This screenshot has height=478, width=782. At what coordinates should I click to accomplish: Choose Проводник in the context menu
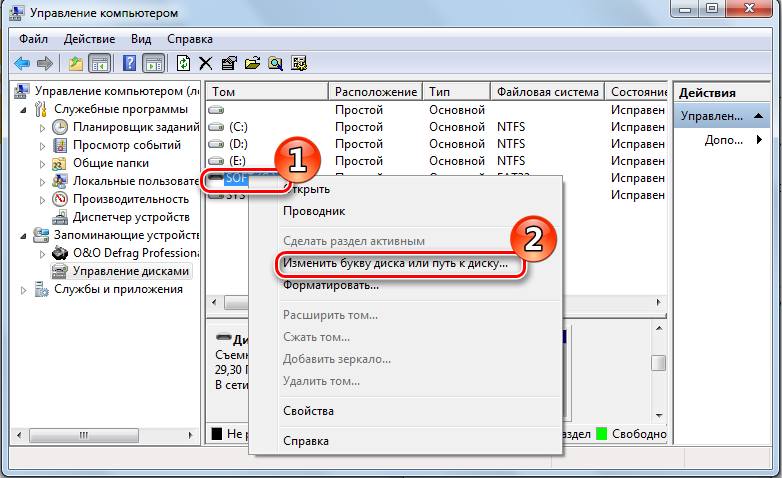[x=405, y=211]
